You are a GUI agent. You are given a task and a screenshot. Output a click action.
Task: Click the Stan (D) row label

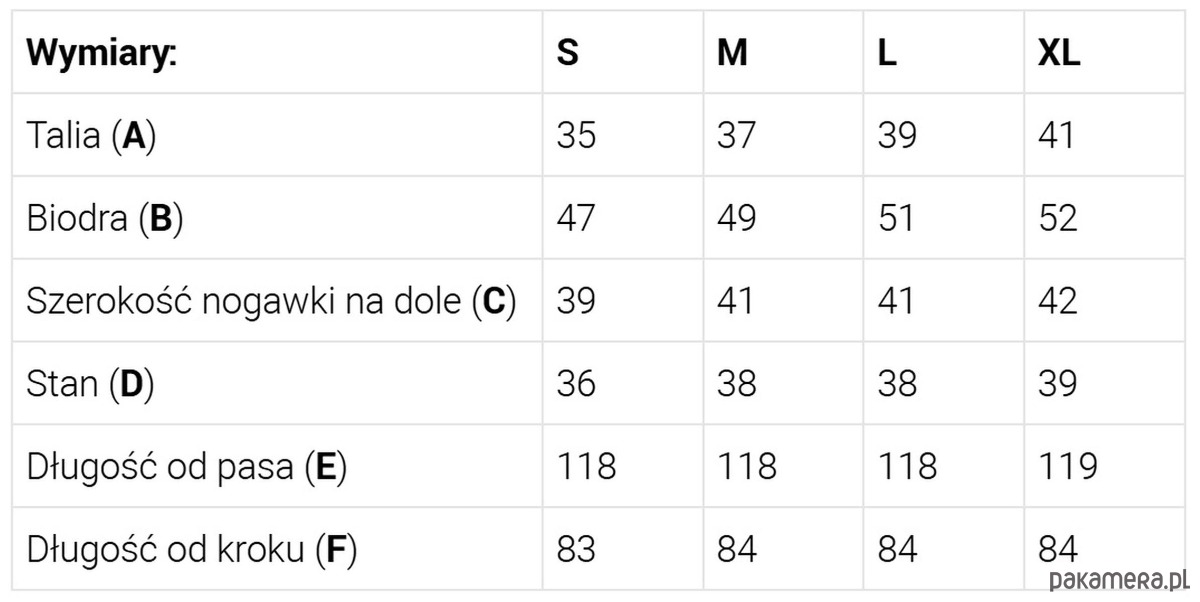[91, 384]
